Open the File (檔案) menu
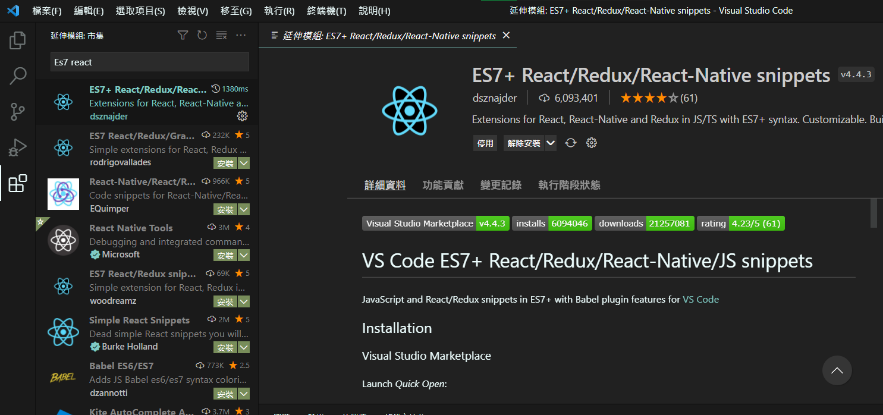This screenshot has height=415, width=883. click(47, 11)
